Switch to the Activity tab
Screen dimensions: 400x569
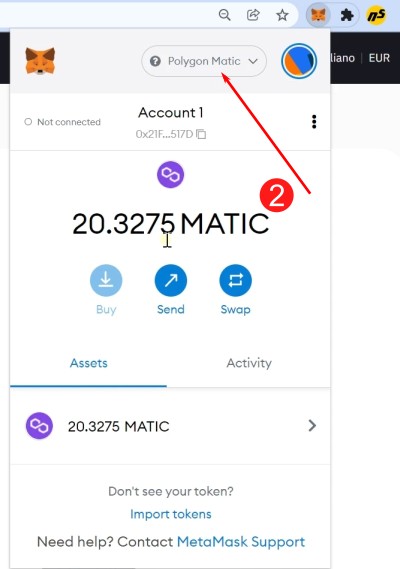(x=249, y=363)
